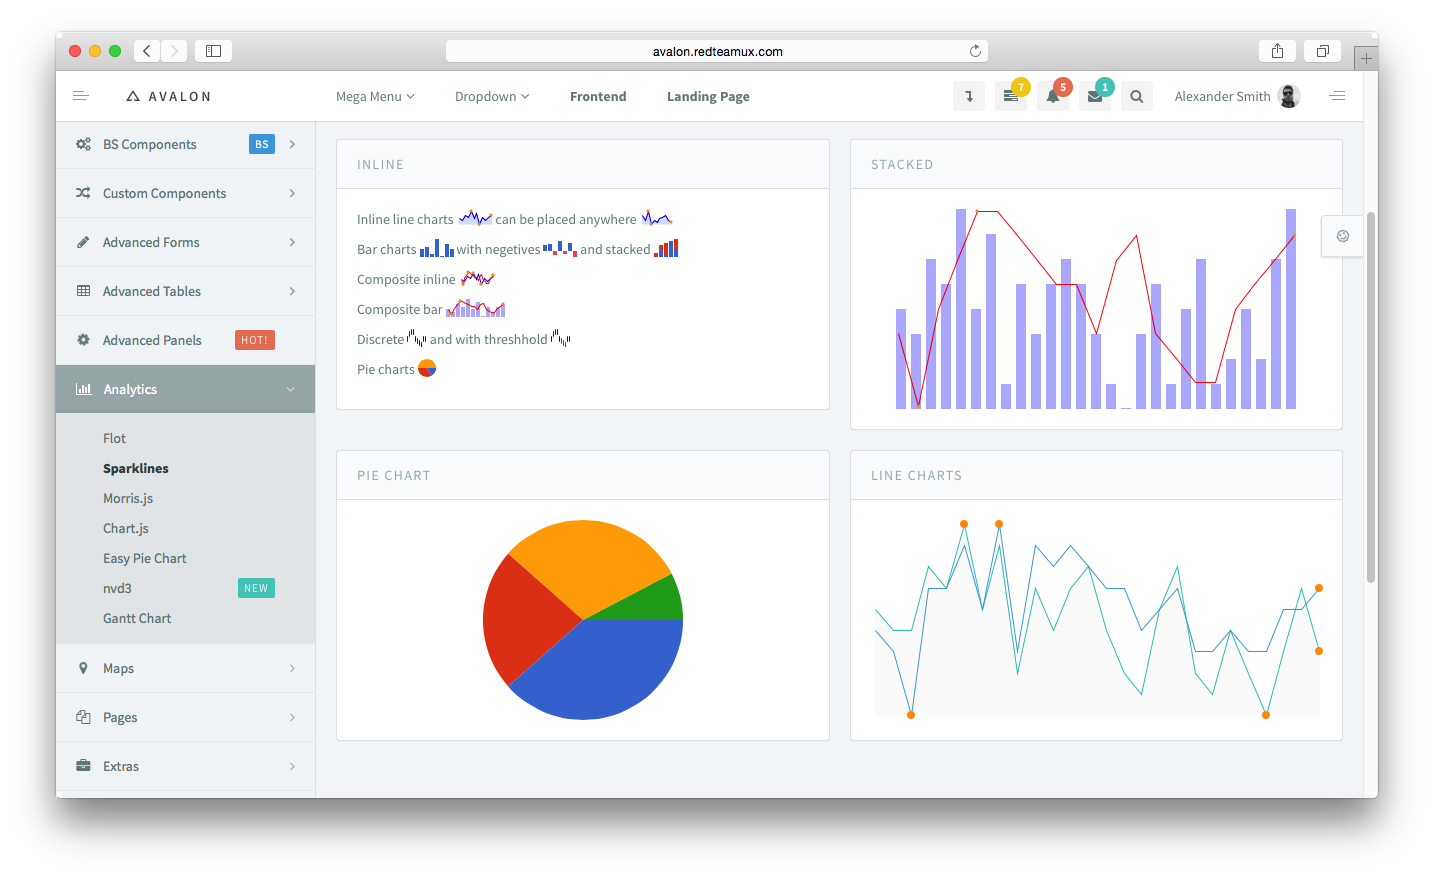Screen dimensions: 1434x878
Task: Expand the Extras chevron
Action: [x=292, y=766]
